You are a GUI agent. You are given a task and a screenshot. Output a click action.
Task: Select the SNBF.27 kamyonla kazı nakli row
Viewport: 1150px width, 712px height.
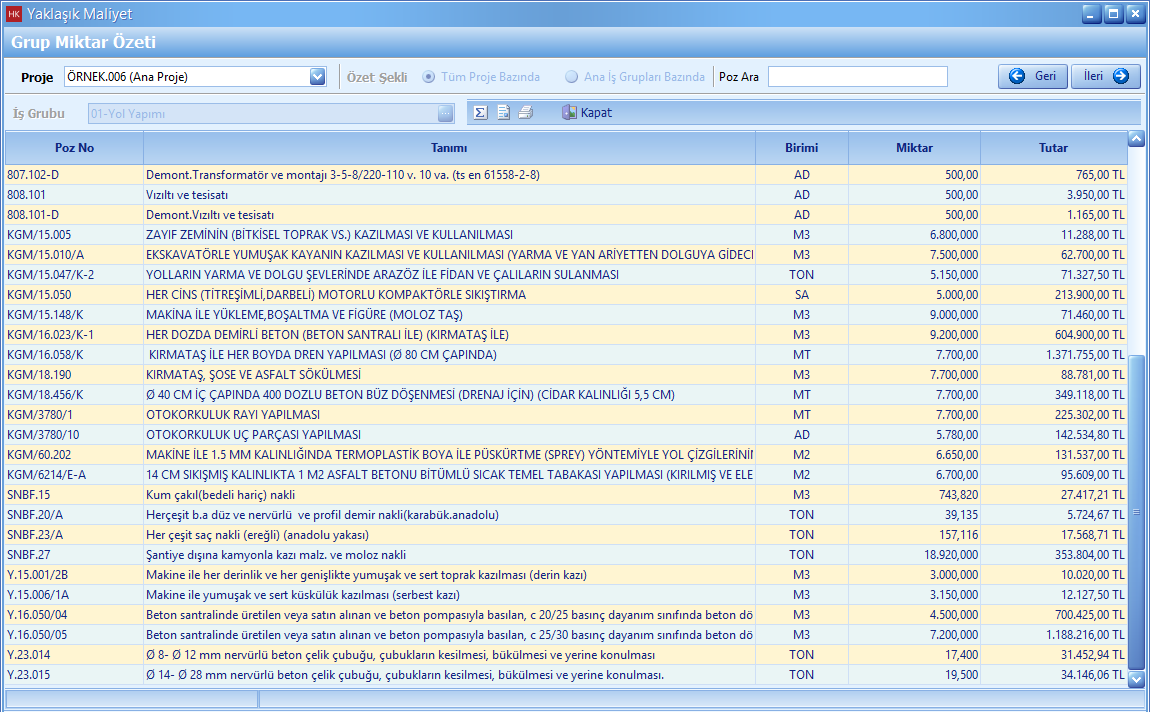[400, 555]
